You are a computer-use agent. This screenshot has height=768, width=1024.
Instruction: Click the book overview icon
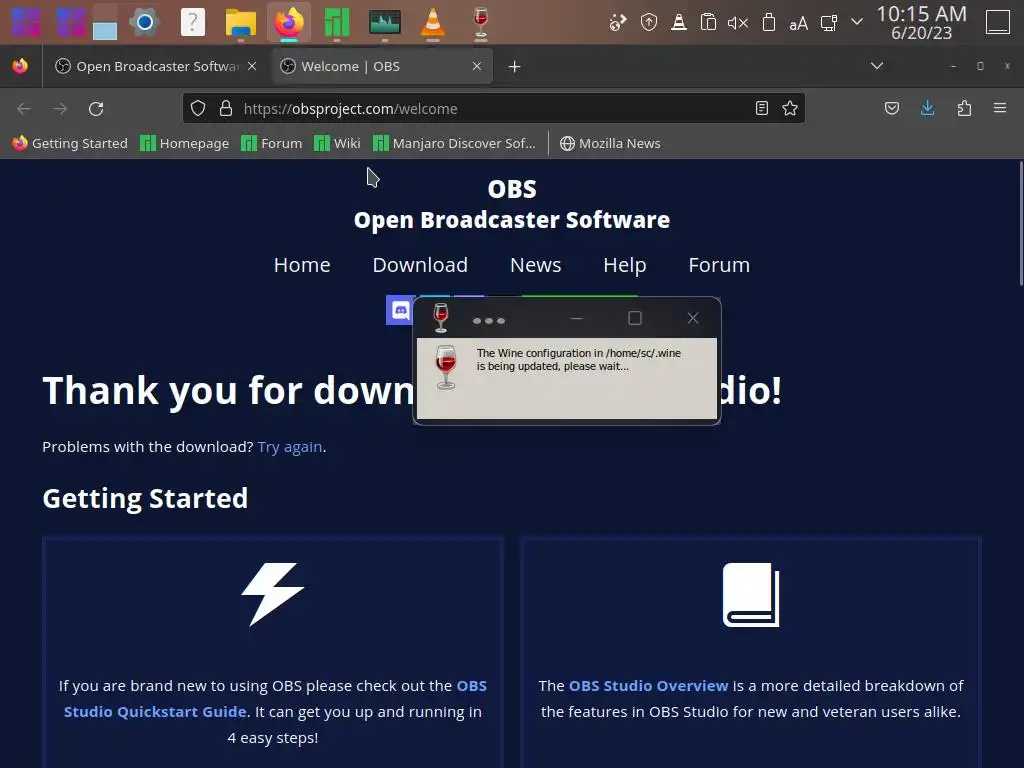pos(751,595)
